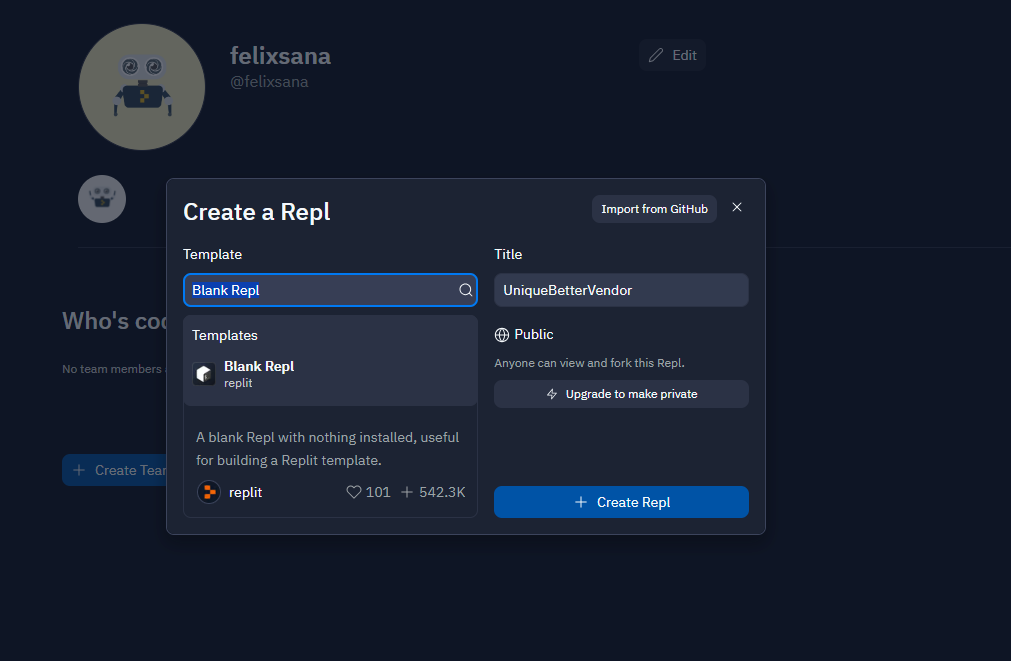The width and height of the screenshot is (1011, 661).
Task: Edit the felixsana profile
Action: coord(672,55)
